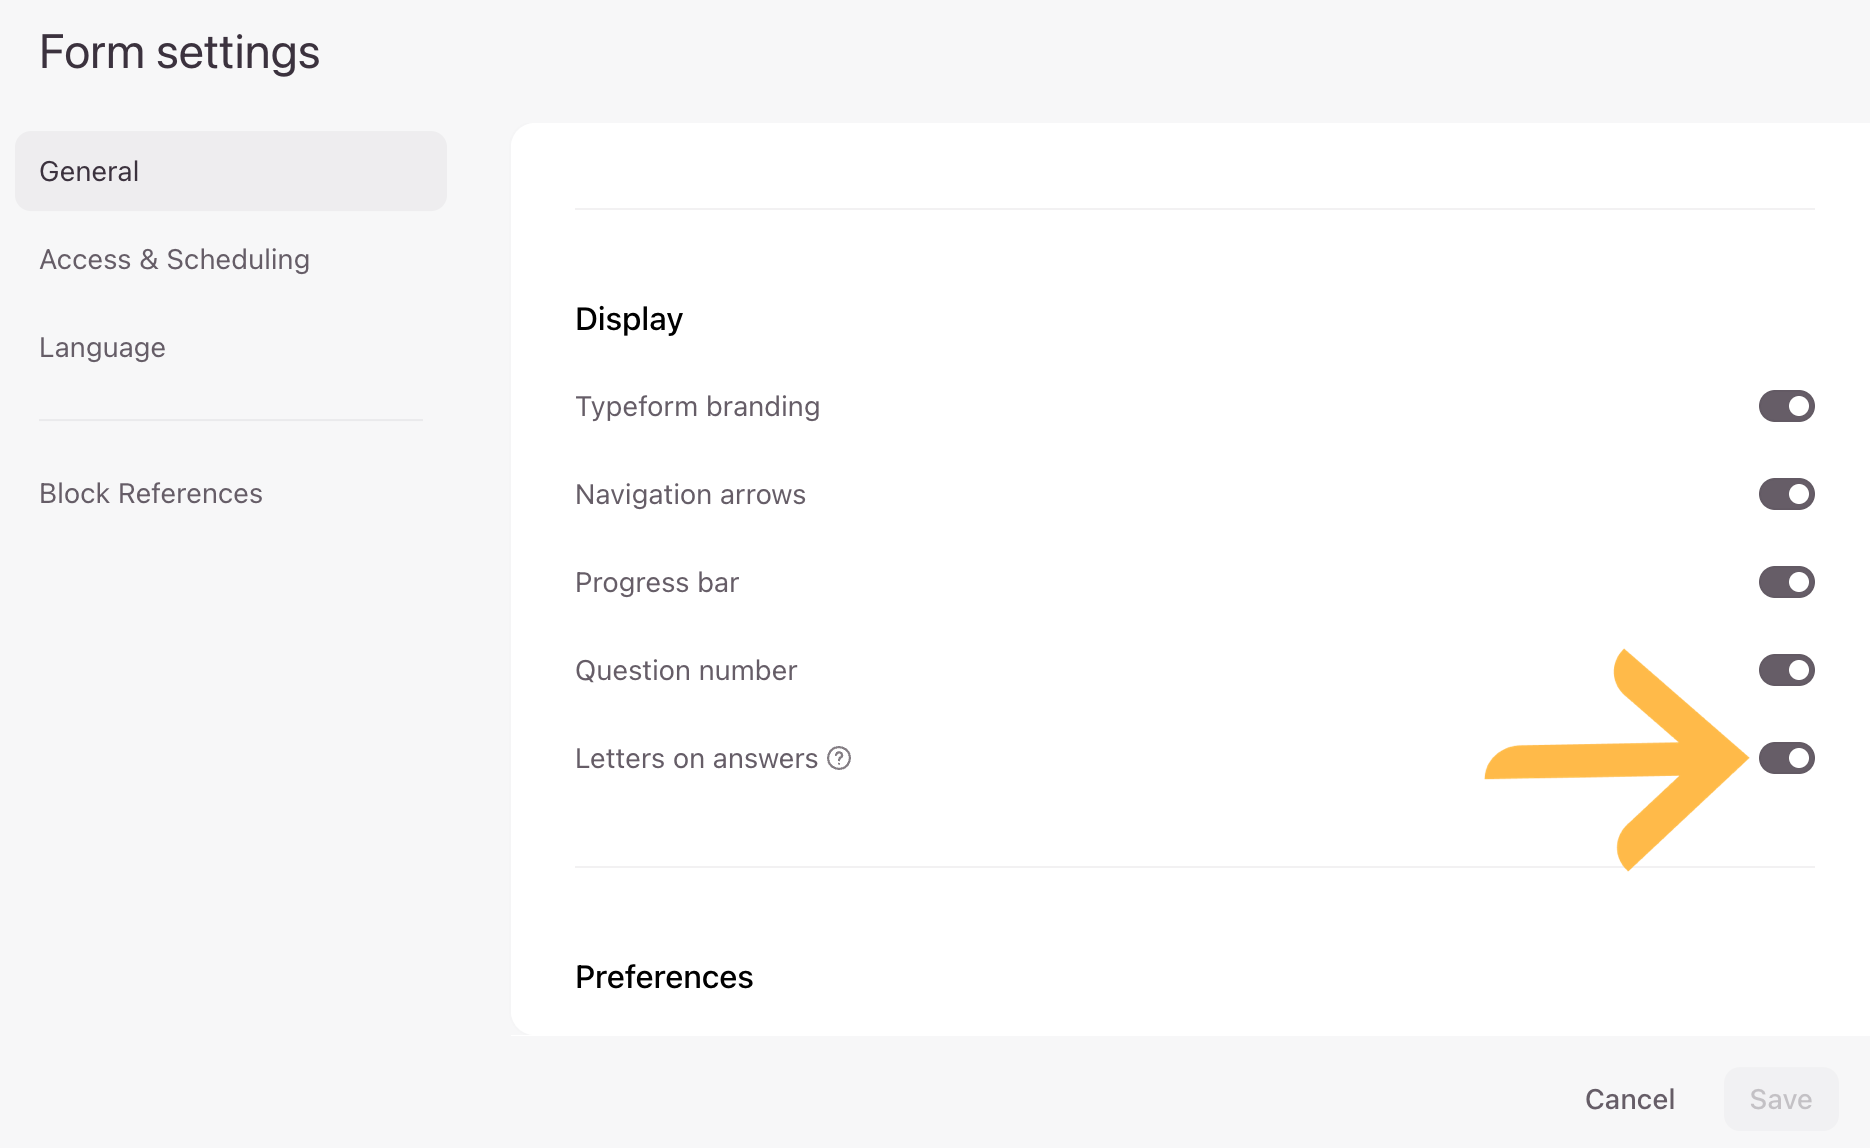Click the Cancel button
This screenshot has height=1148, width=1870.
click(x=1629, y=1099)
